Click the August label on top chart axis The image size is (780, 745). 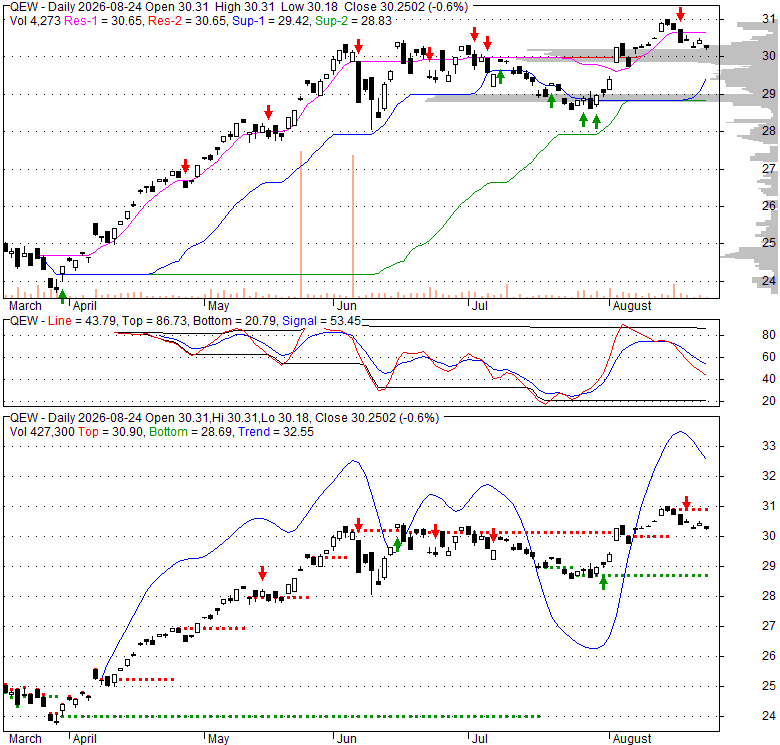pyautogui.click(x=632, y=306)
